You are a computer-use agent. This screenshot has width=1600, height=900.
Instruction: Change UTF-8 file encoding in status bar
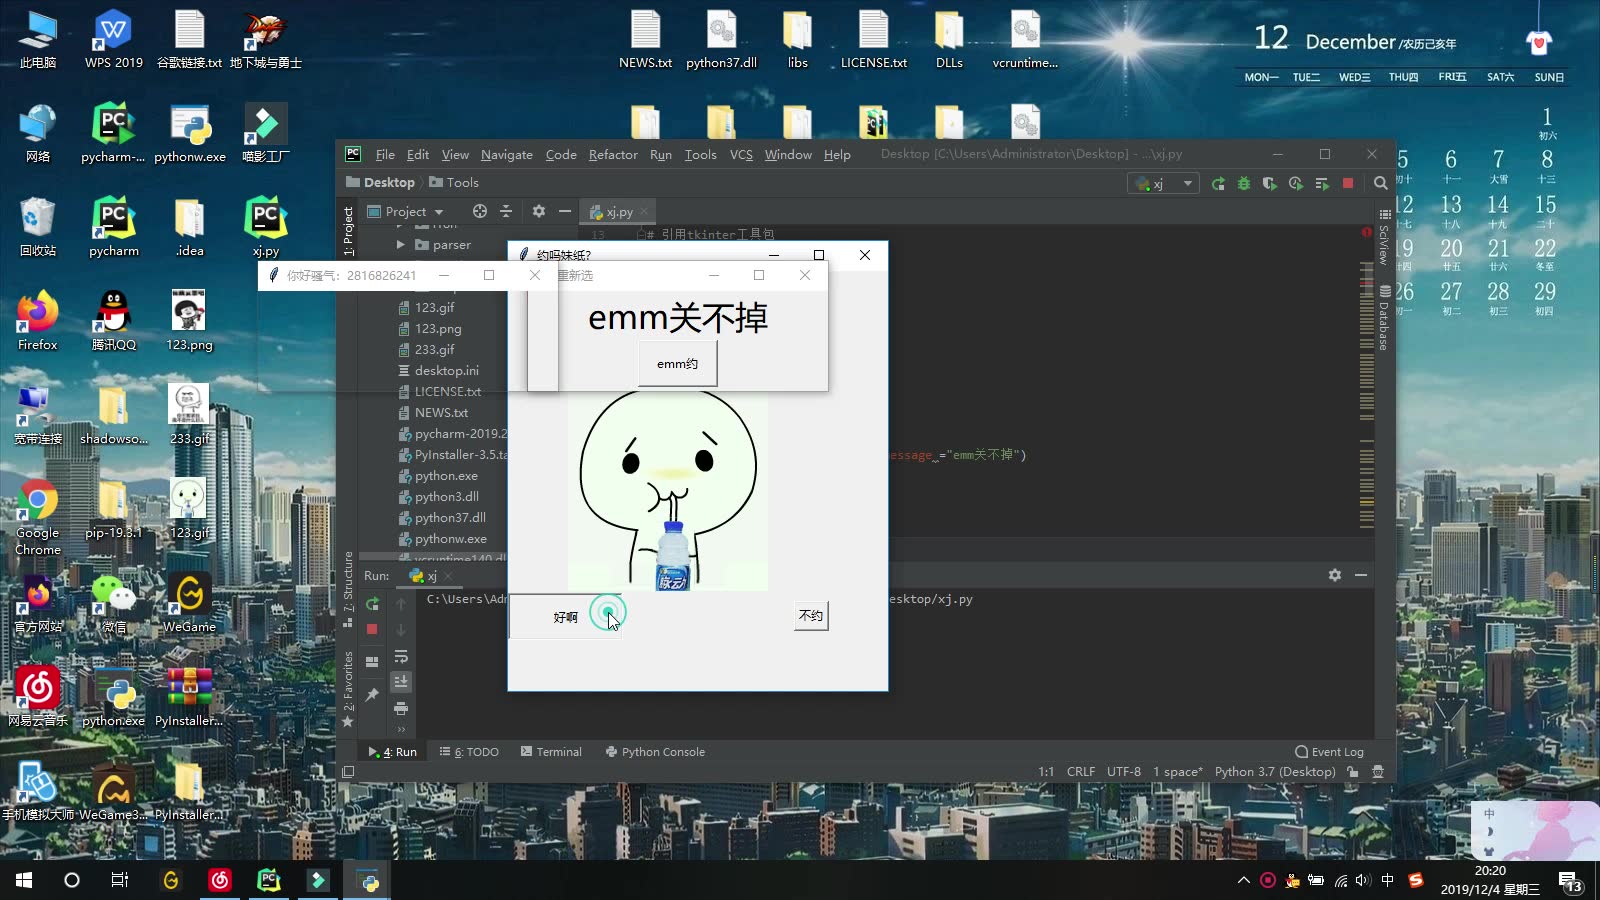coord(1124,772)
